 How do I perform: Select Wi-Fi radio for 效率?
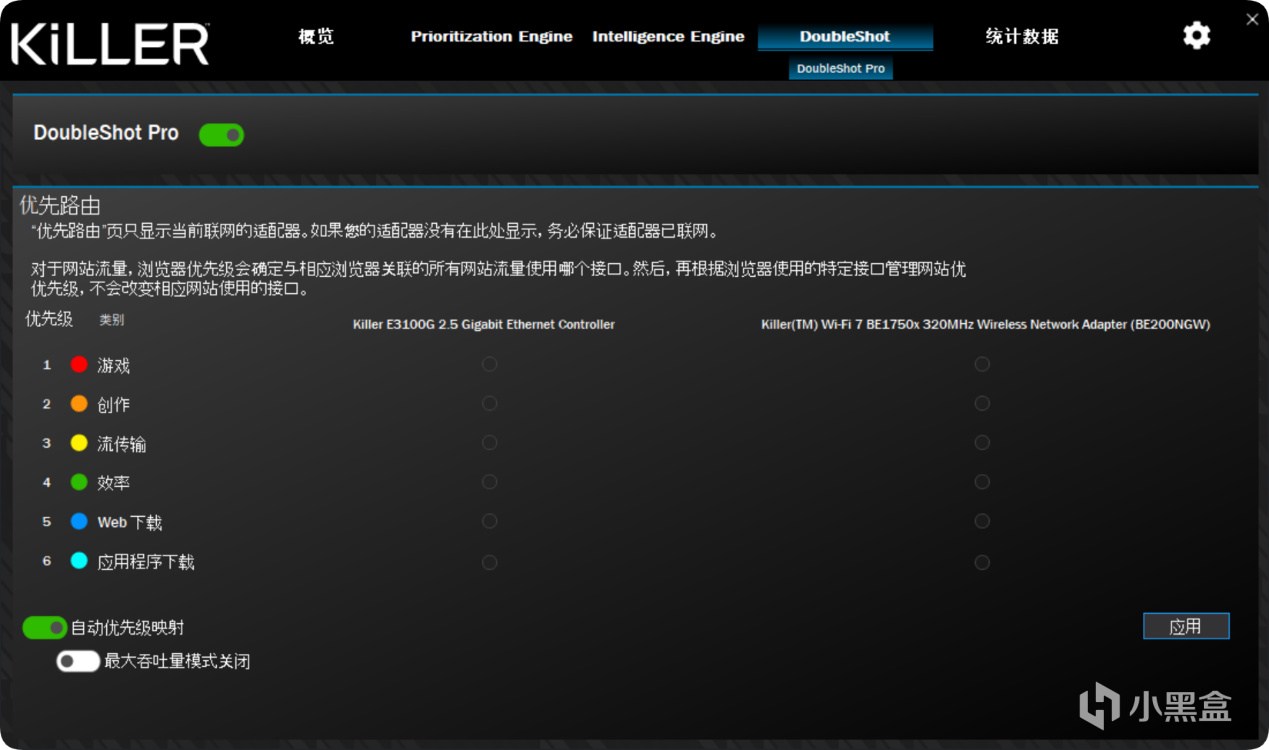pyautogui.click(x=982, y=482)
